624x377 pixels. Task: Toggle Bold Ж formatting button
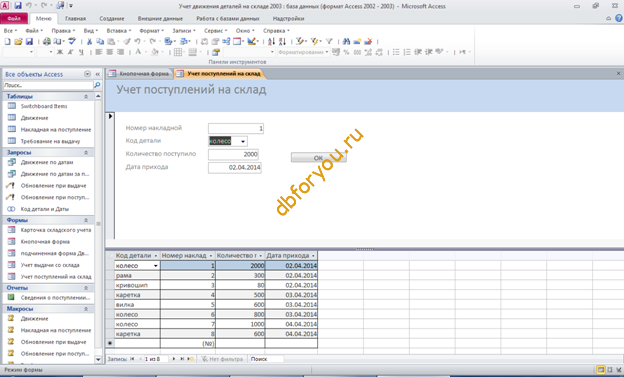pos(60,52)
